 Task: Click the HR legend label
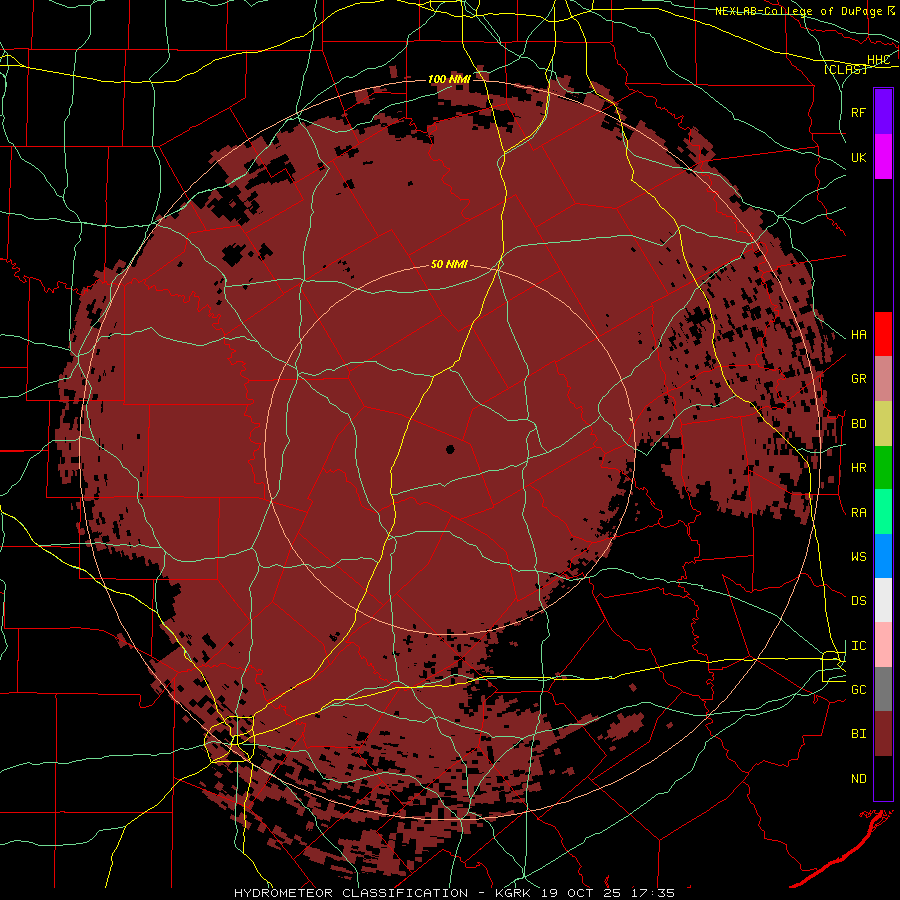(859, 468)
